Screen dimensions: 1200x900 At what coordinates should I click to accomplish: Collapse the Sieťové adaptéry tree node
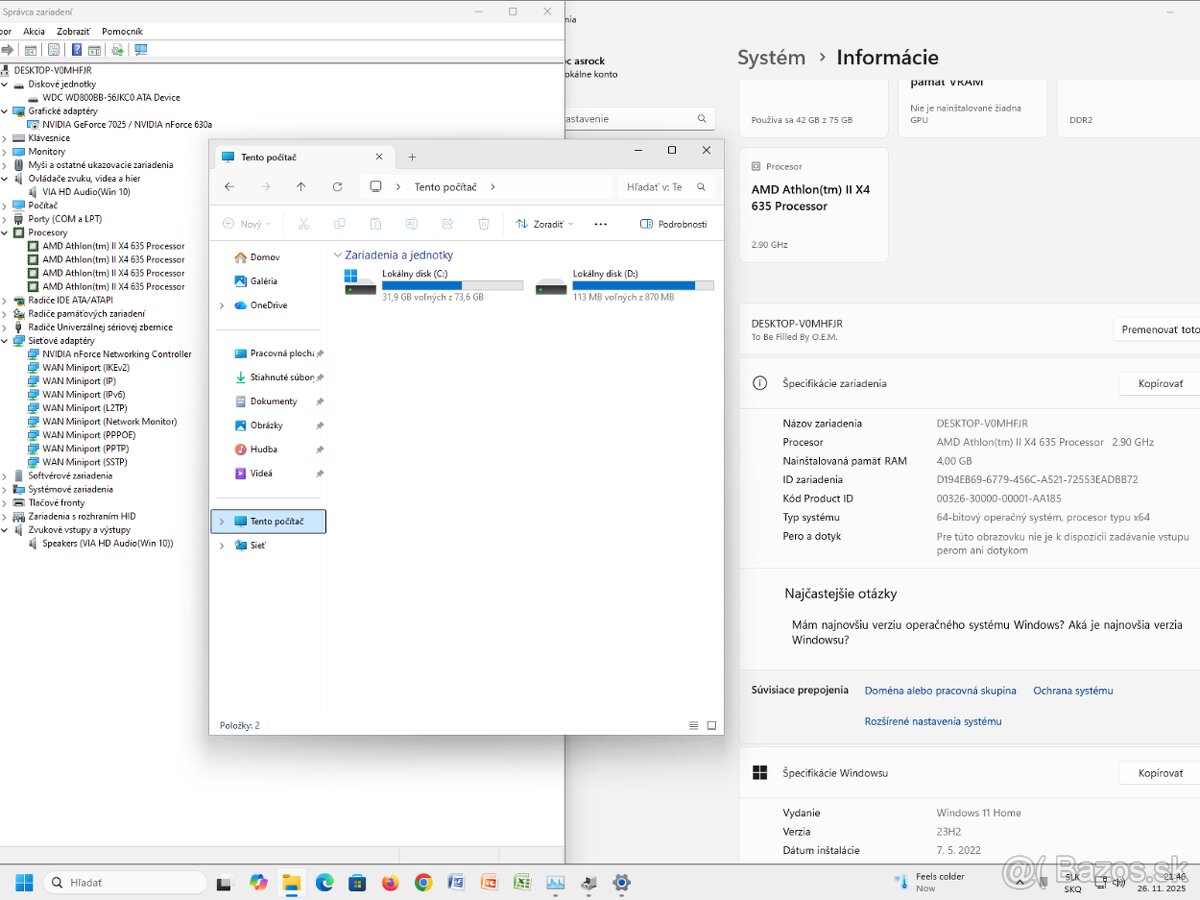click(x=4, y=341)
